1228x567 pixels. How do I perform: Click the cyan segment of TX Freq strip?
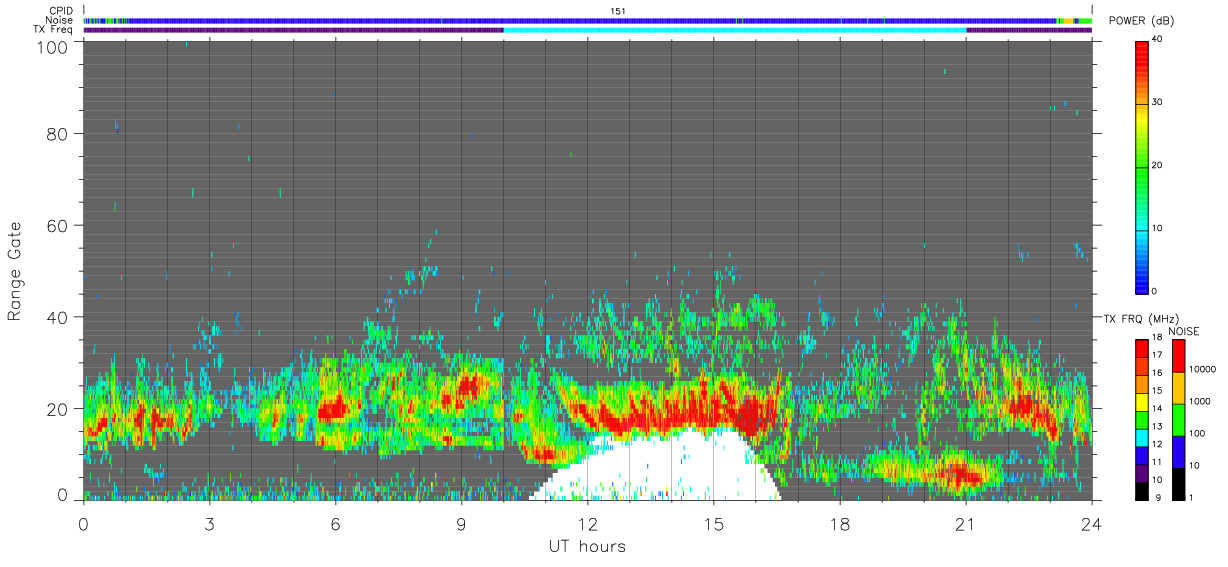click(735, 30)
